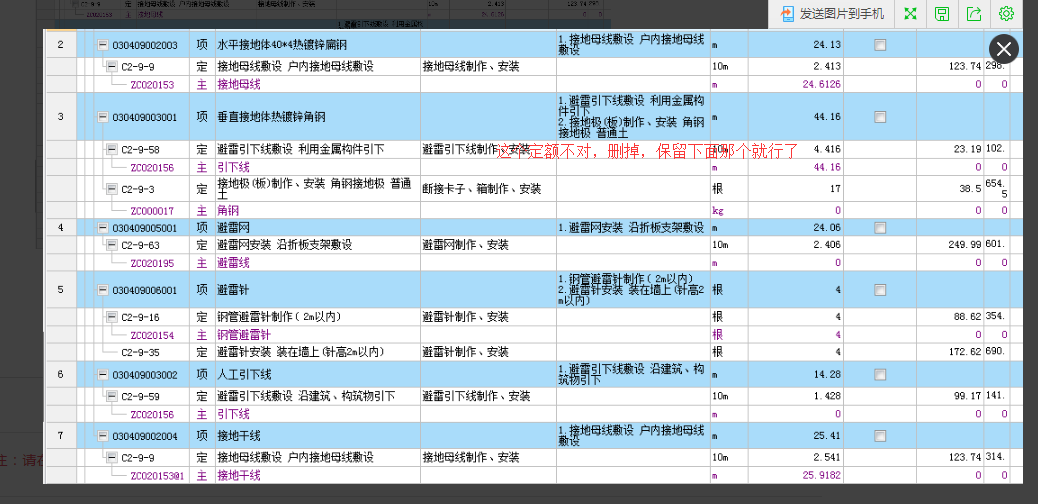1038x504 pixels.
Task: Share image using green export icon
Action: 974,14
